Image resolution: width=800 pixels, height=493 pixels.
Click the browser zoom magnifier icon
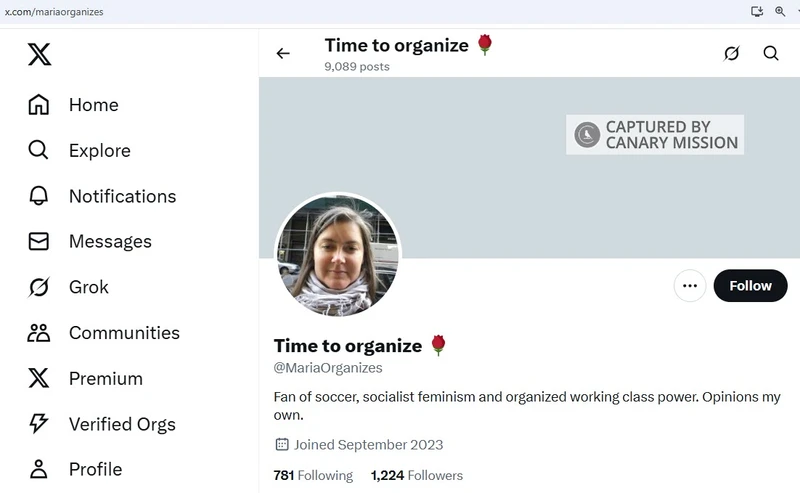point(780,11)
